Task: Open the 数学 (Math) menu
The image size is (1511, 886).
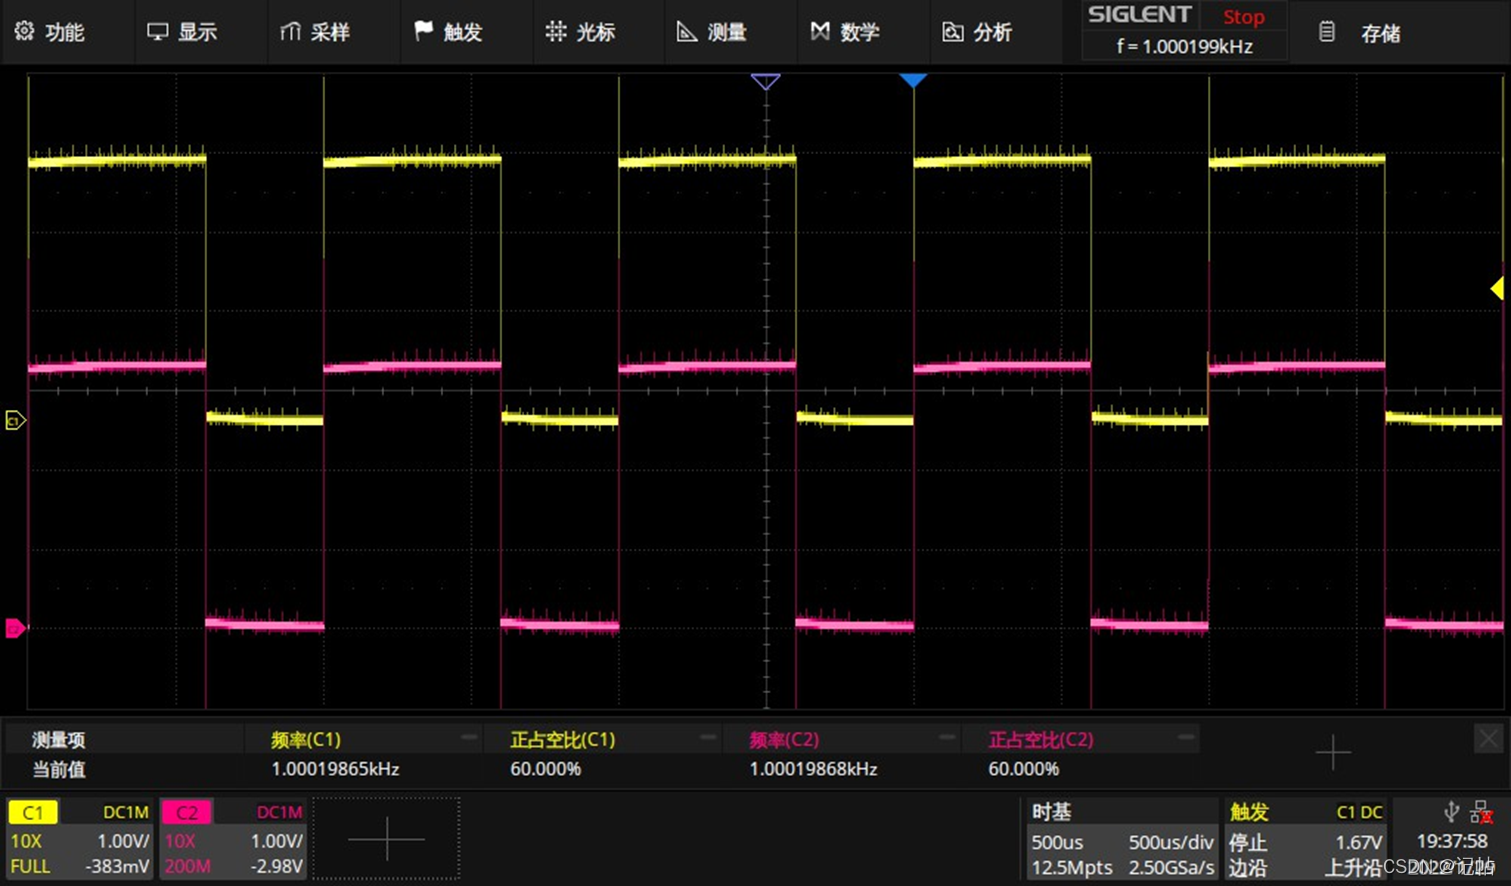Action: pyautogui.click(x=846, y=32)
